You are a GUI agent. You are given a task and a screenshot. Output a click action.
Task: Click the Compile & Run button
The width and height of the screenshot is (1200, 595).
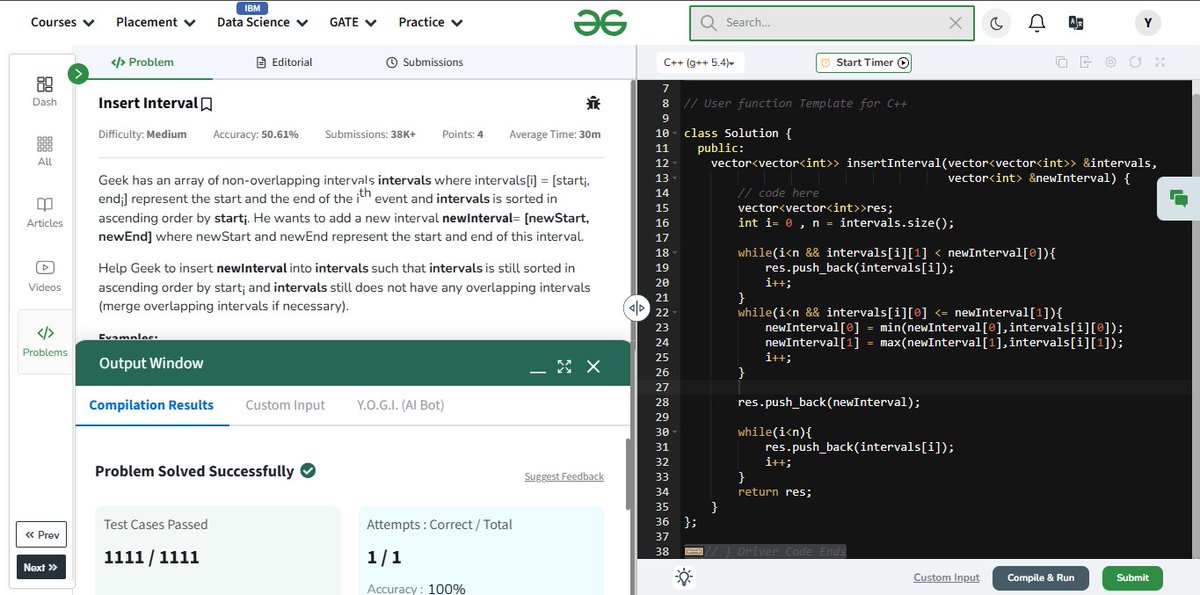click(x=1040, y=577)
